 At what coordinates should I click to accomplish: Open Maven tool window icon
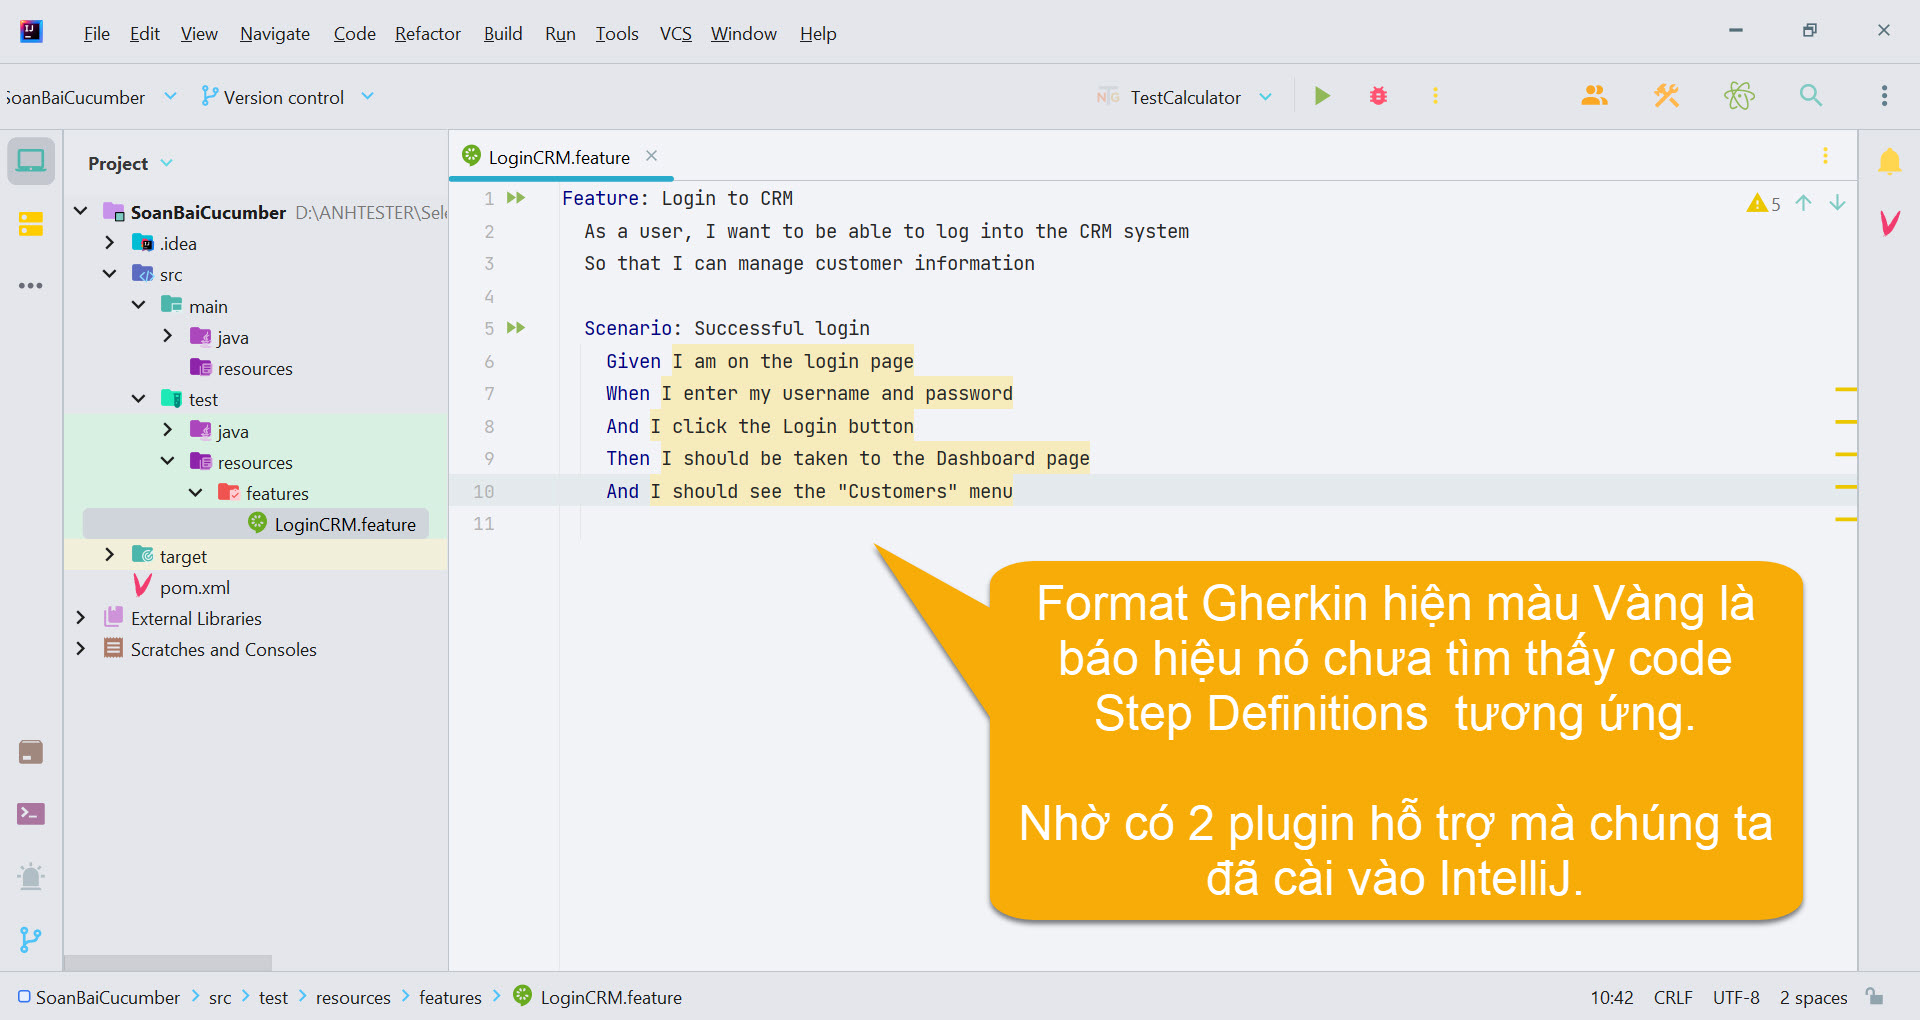tap(1889, 222)
